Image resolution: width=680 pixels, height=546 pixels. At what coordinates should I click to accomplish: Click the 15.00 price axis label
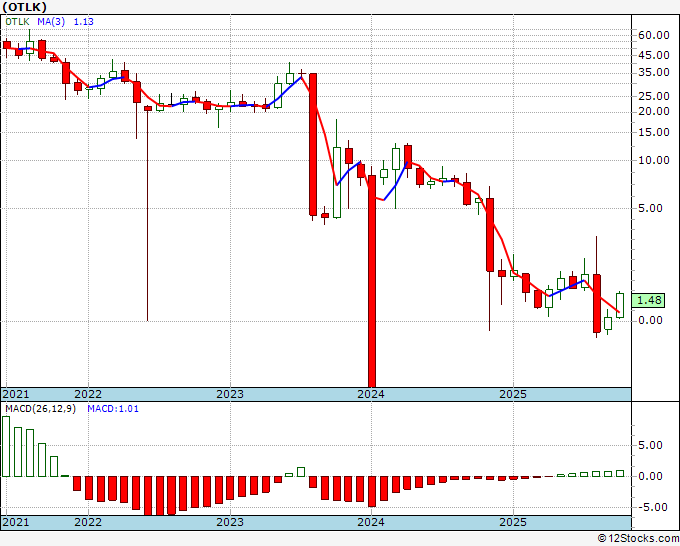[654, 132]
